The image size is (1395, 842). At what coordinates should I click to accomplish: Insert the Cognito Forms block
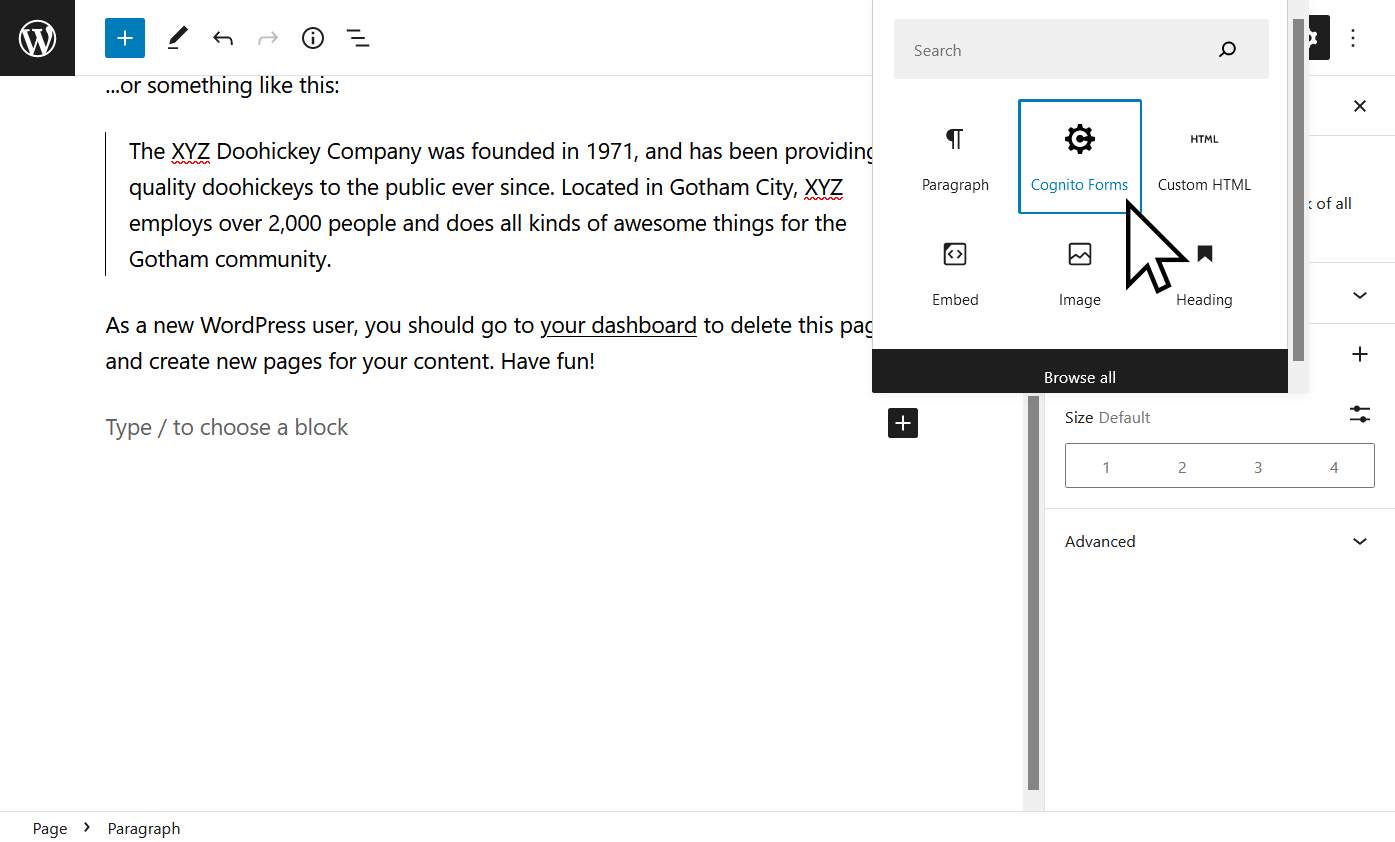pos(1079,156)
